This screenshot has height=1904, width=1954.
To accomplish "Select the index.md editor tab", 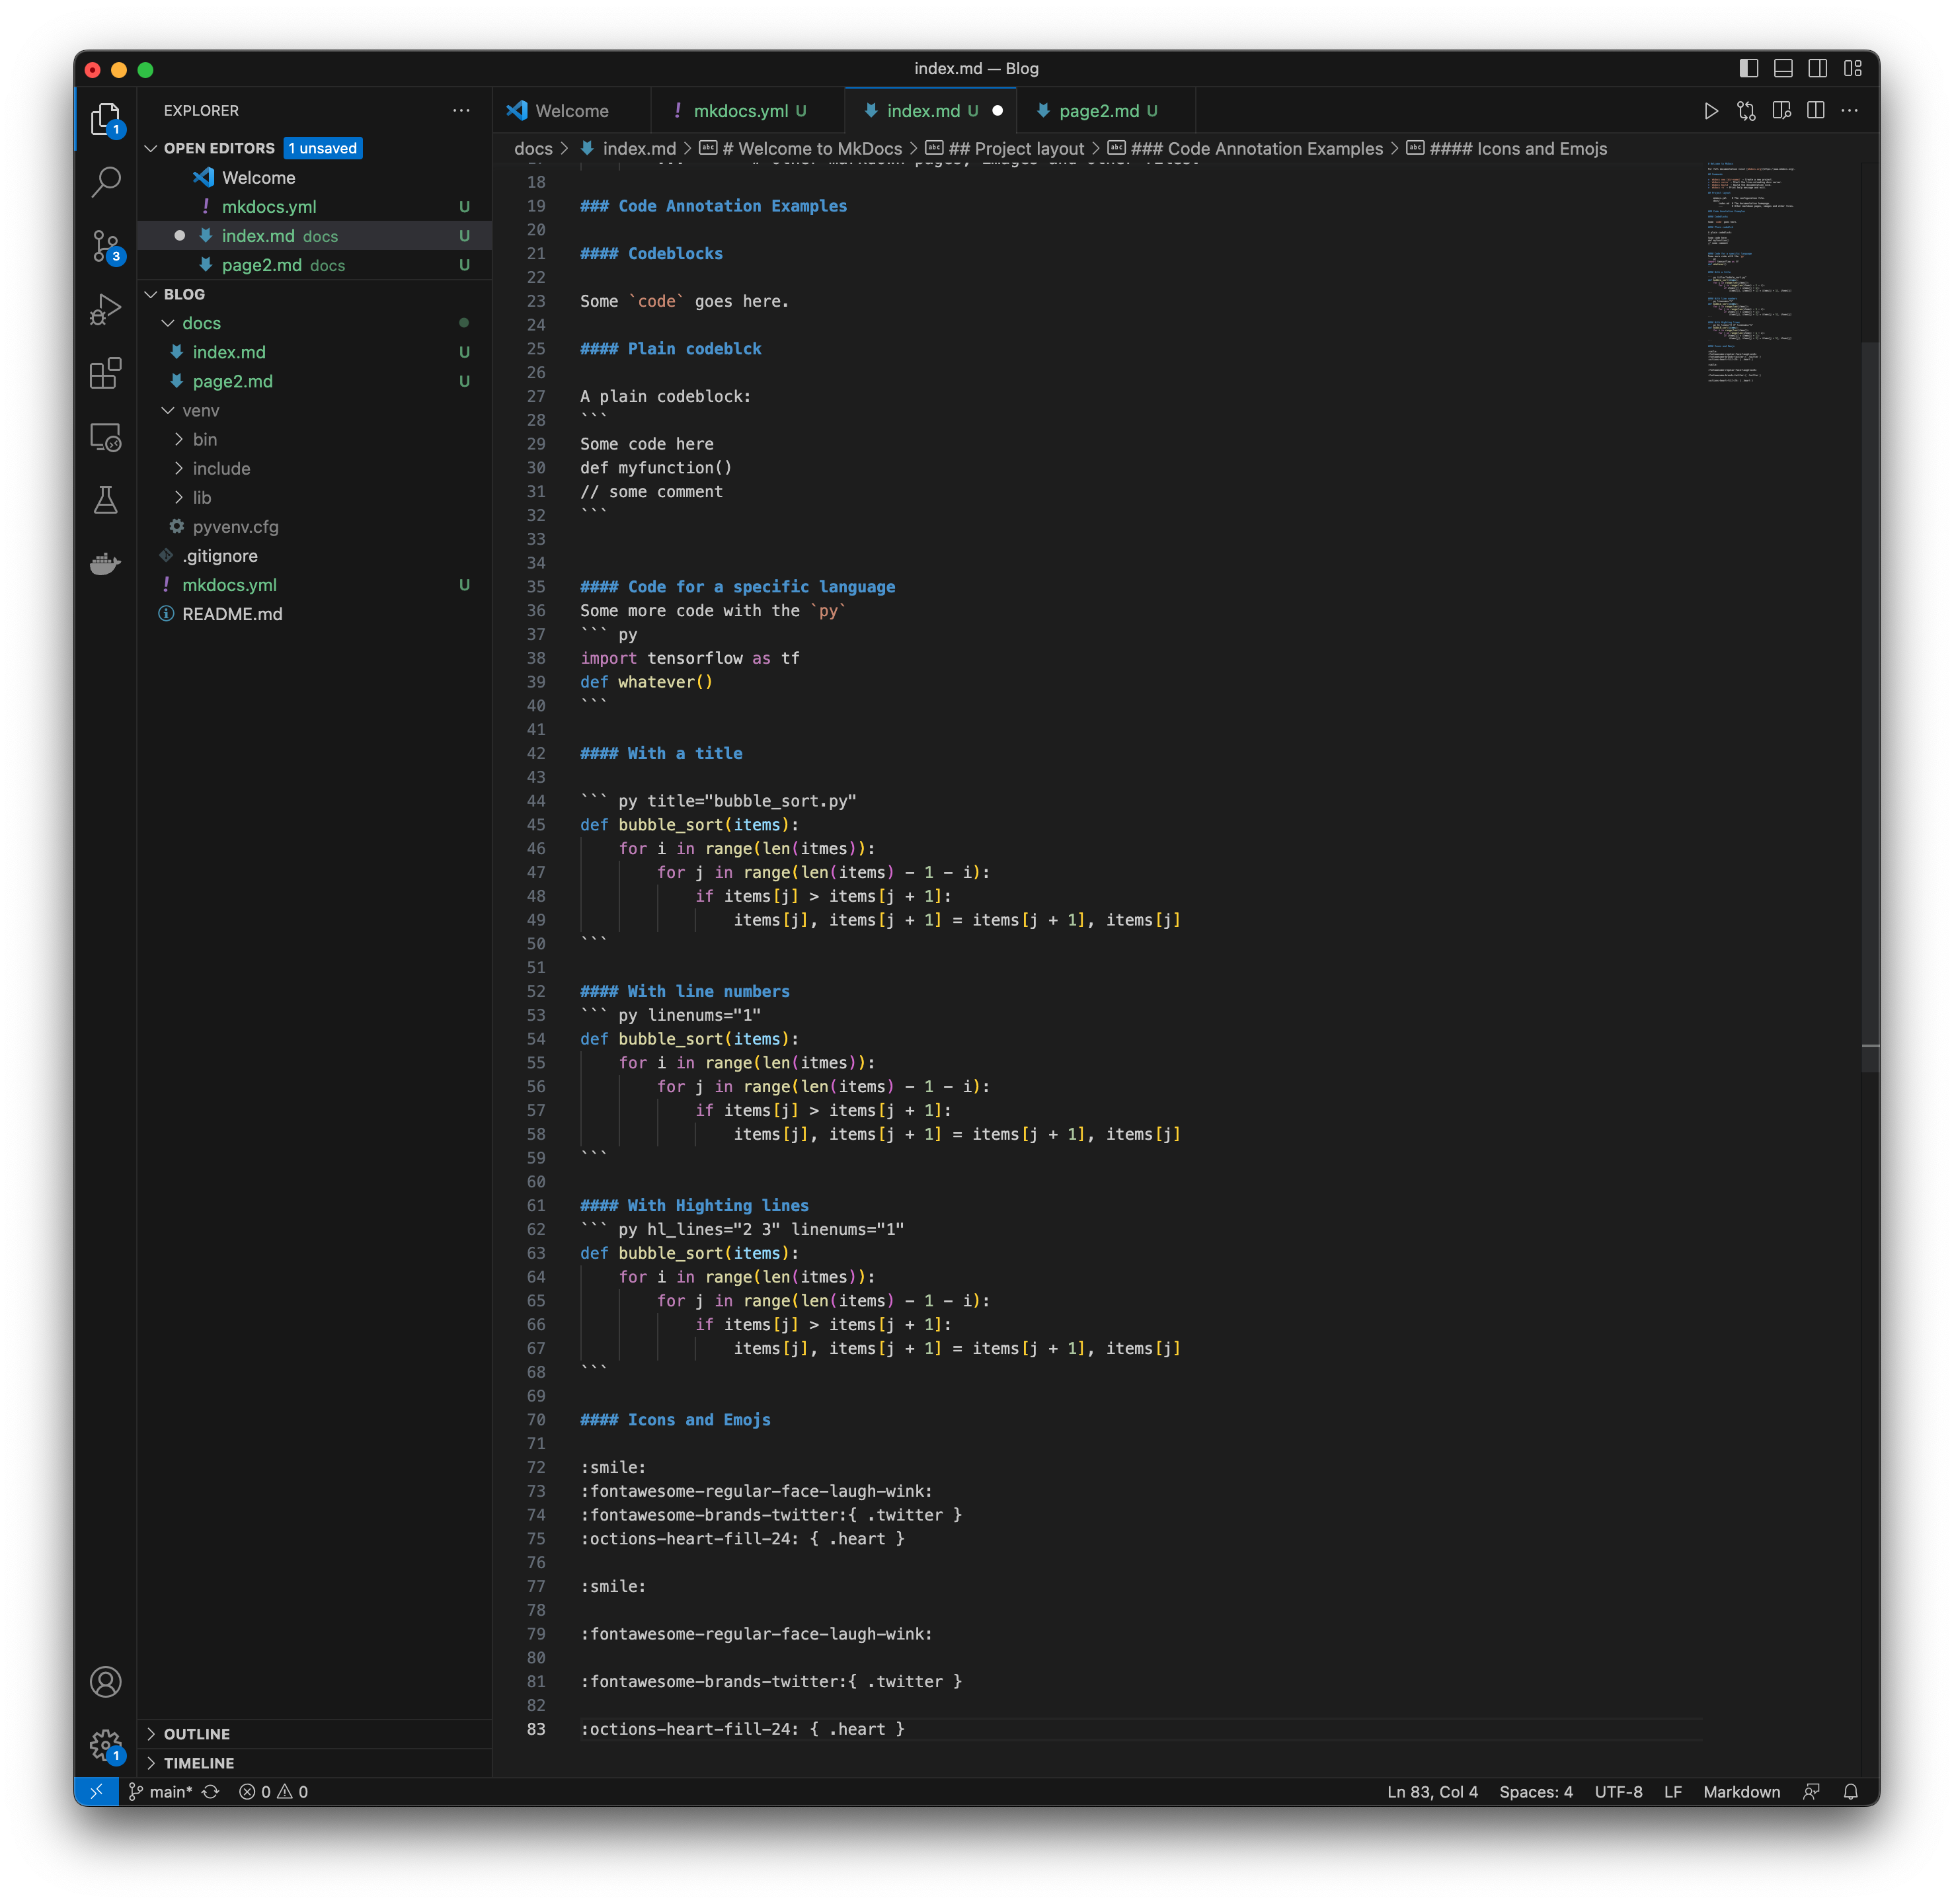I will click(x=930, y=111).
